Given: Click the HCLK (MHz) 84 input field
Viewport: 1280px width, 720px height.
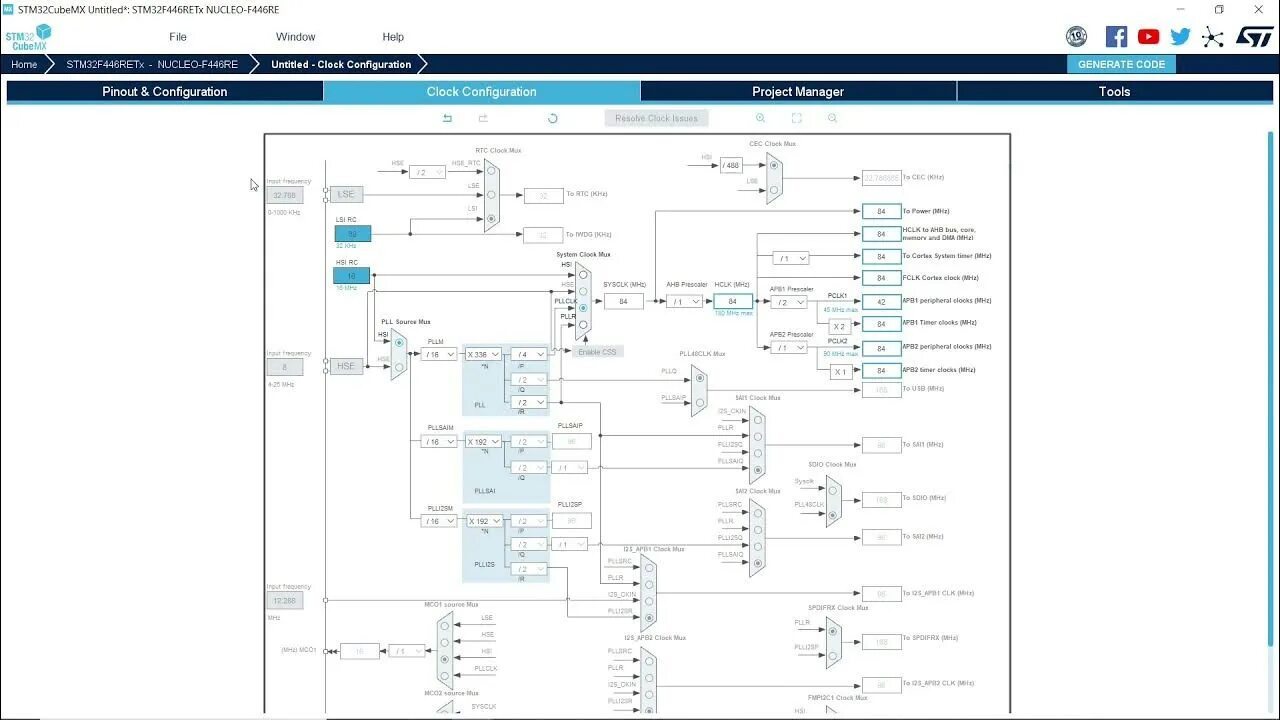Looking at the screenshot, I should pyautogui.click(x=733, y=302).
